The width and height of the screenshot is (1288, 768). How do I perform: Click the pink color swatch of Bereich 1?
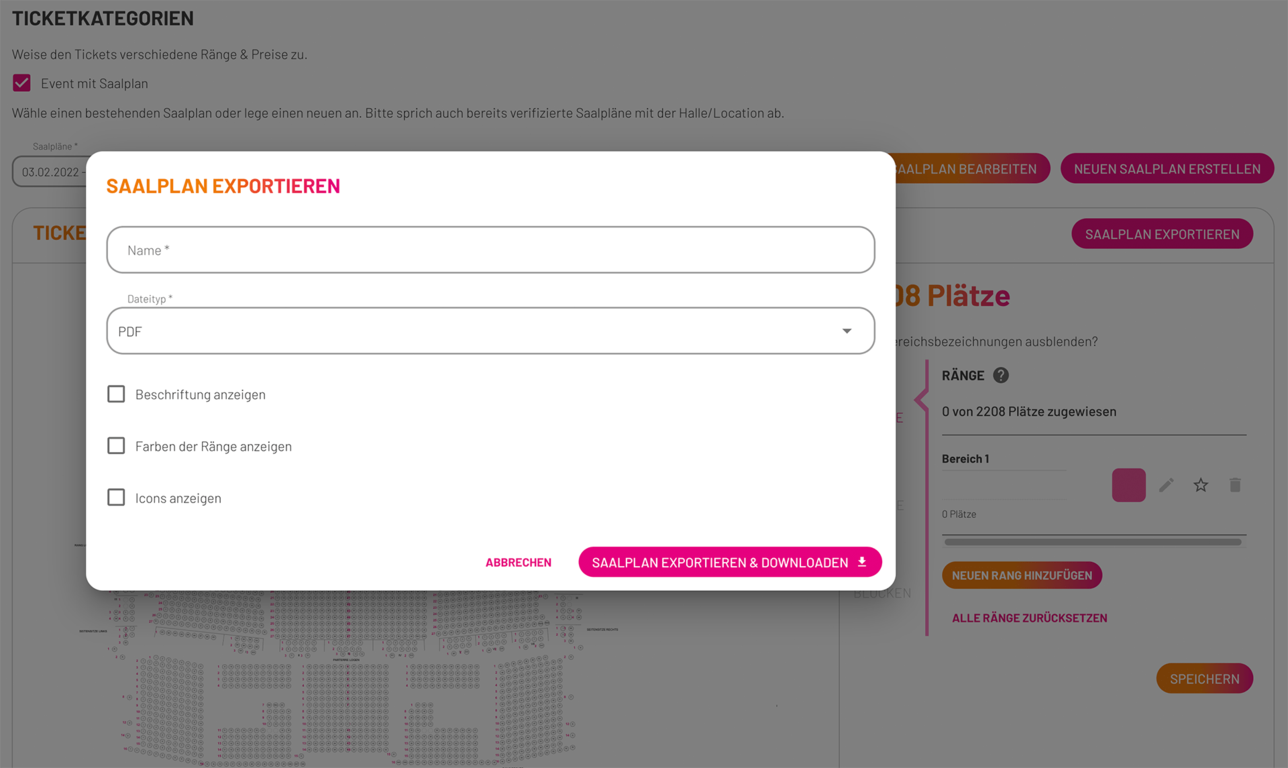tap(1129, 485)
